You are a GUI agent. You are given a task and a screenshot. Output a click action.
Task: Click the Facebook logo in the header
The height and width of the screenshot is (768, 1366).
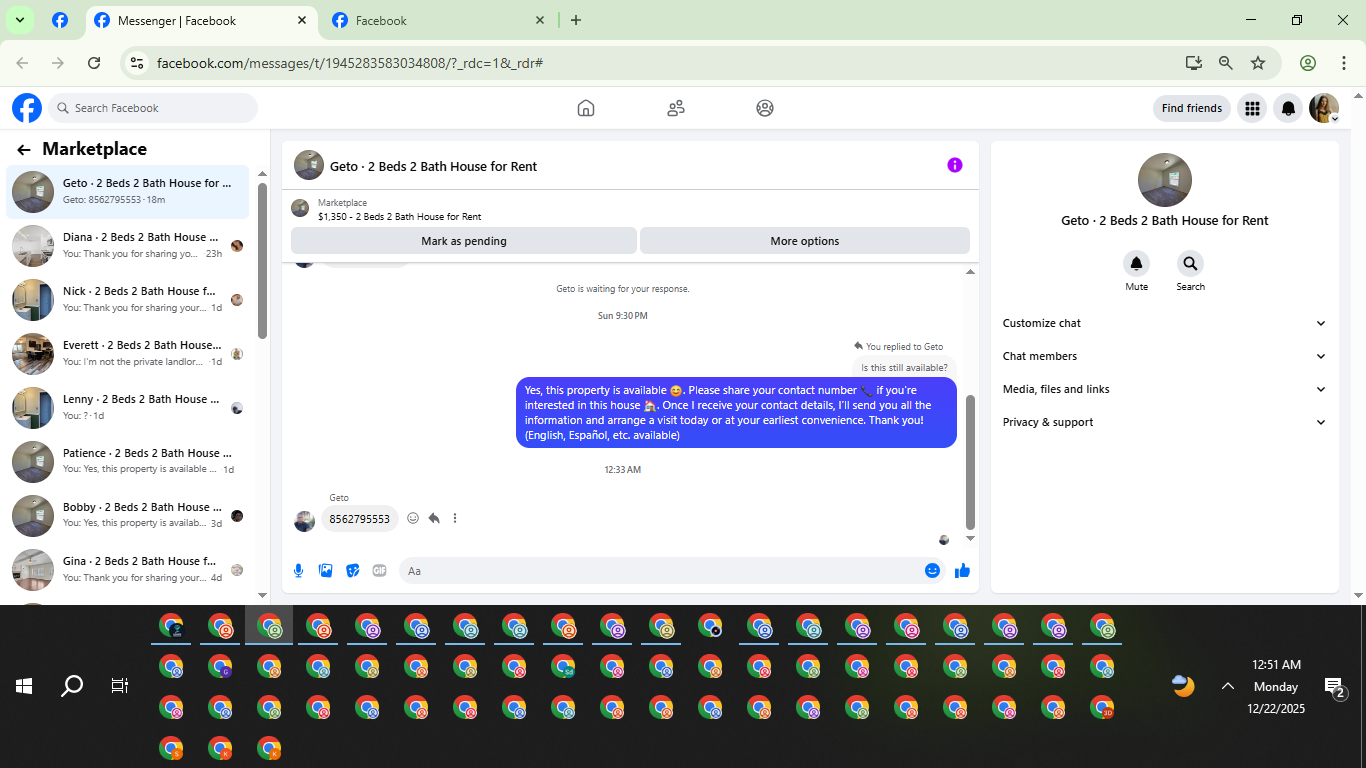pos(27,108)
